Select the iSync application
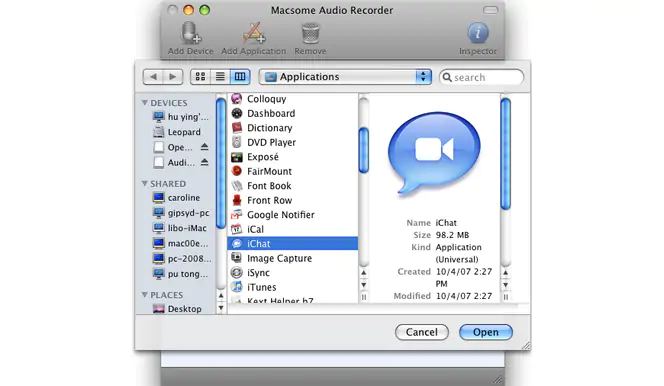Image resolution: width=664 pixels, height=386 pixels. (293, 273)
